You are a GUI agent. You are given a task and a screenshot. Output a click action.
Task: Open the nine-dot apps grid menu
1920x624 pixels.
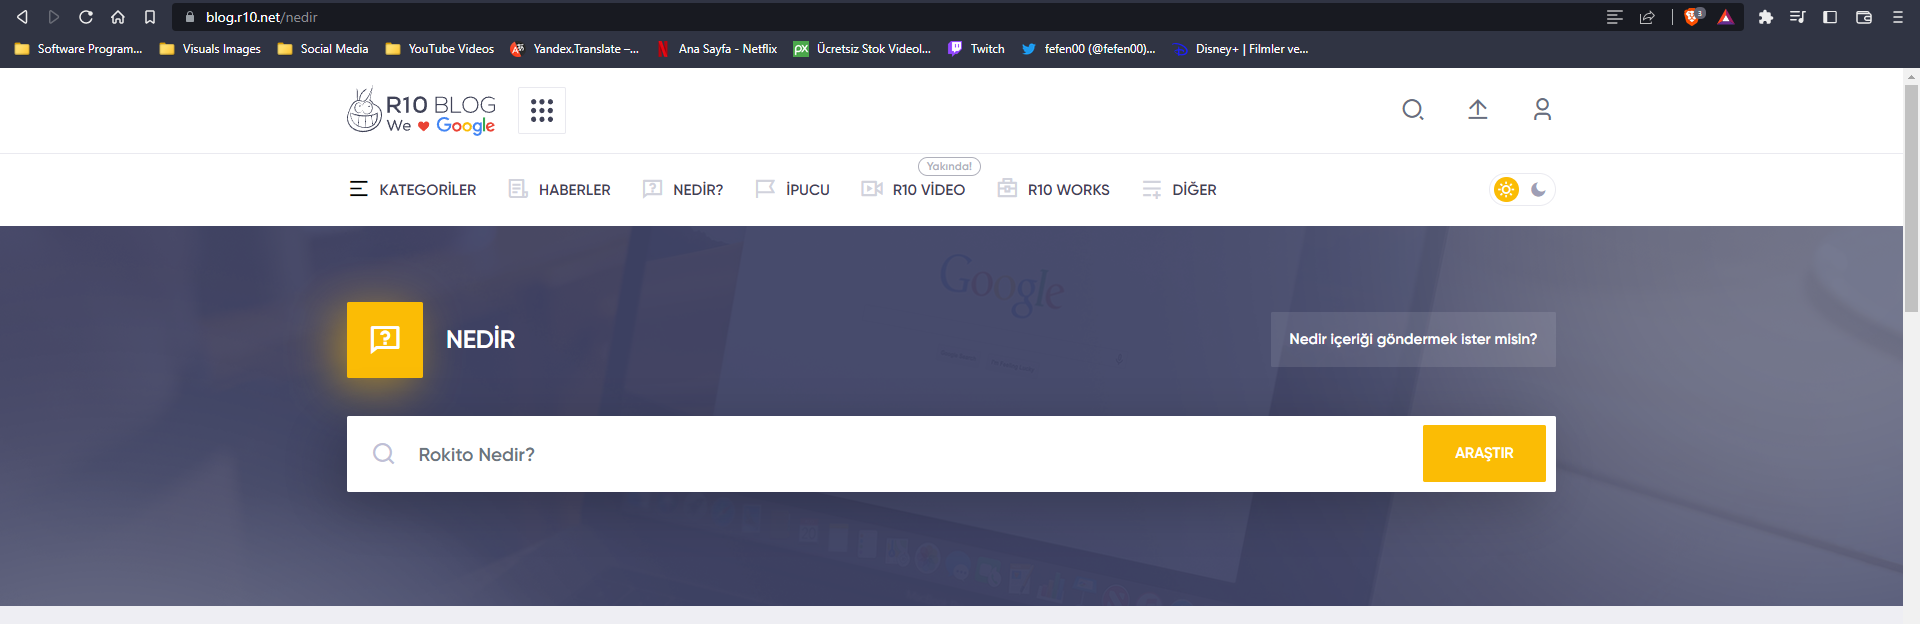542,110
